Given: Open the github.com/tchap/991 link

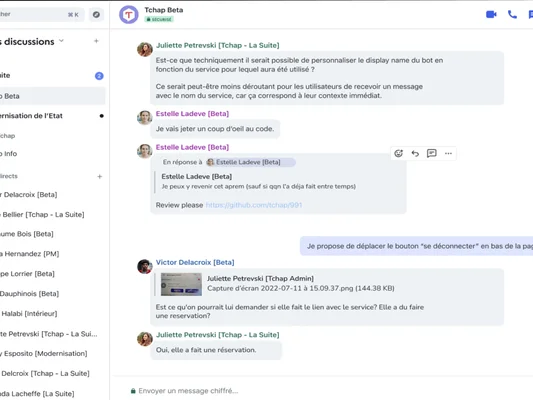Looking at the screenshot, I should (x=254, y=205).
